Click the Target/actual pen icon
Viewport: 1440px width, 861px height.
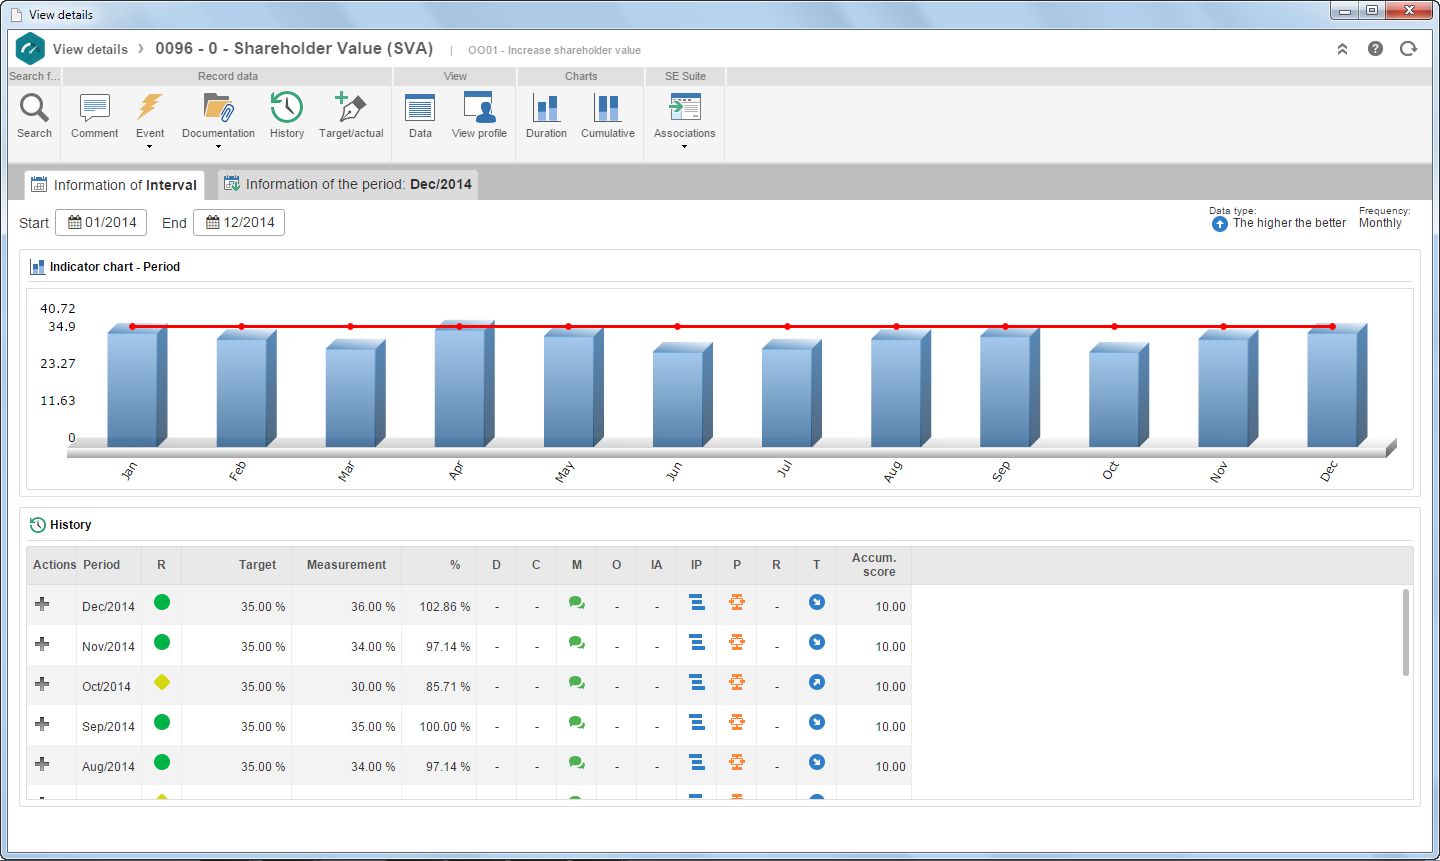[x=351, y=107]
